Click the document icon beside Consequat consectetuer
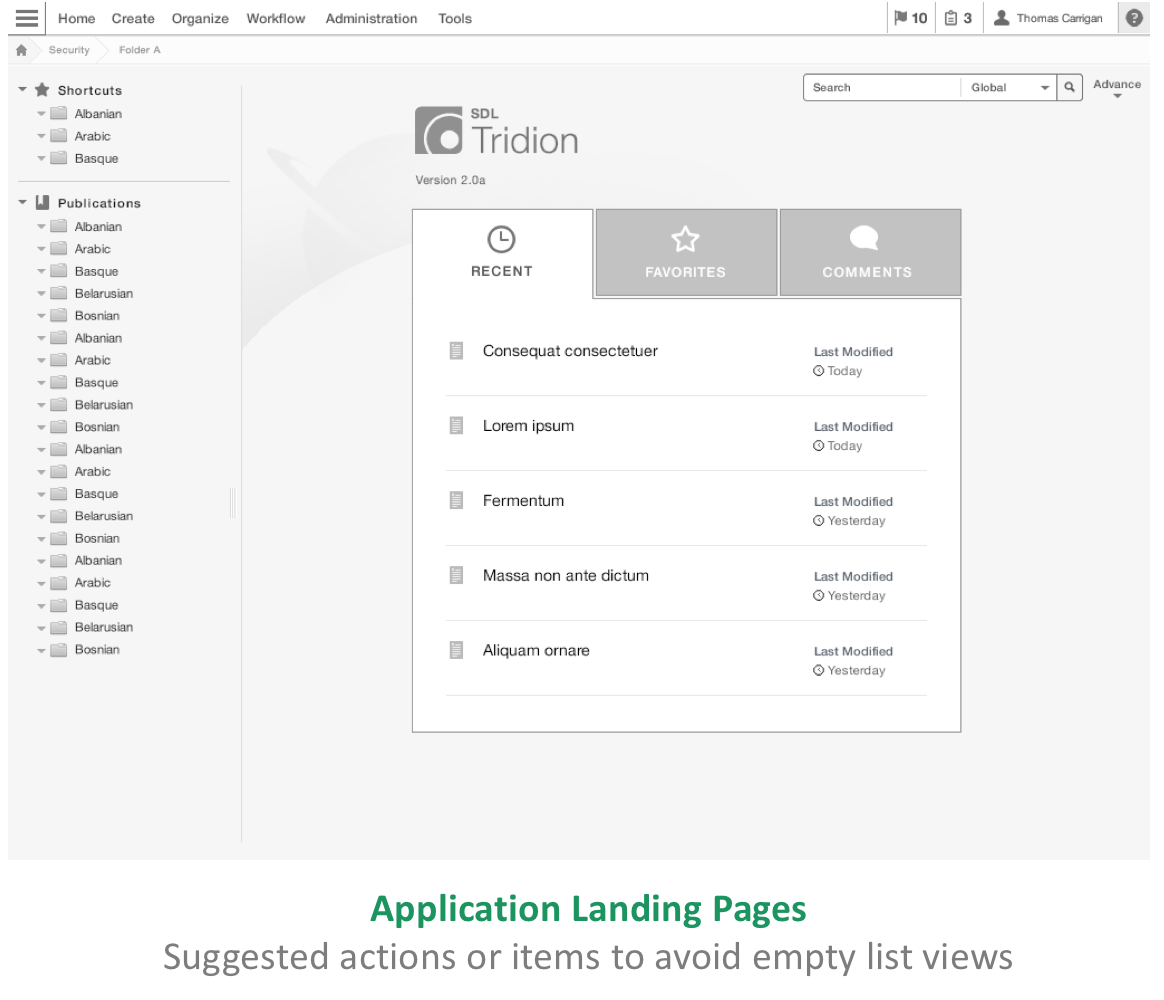1164x1000 pixels. tap(457, 350)
